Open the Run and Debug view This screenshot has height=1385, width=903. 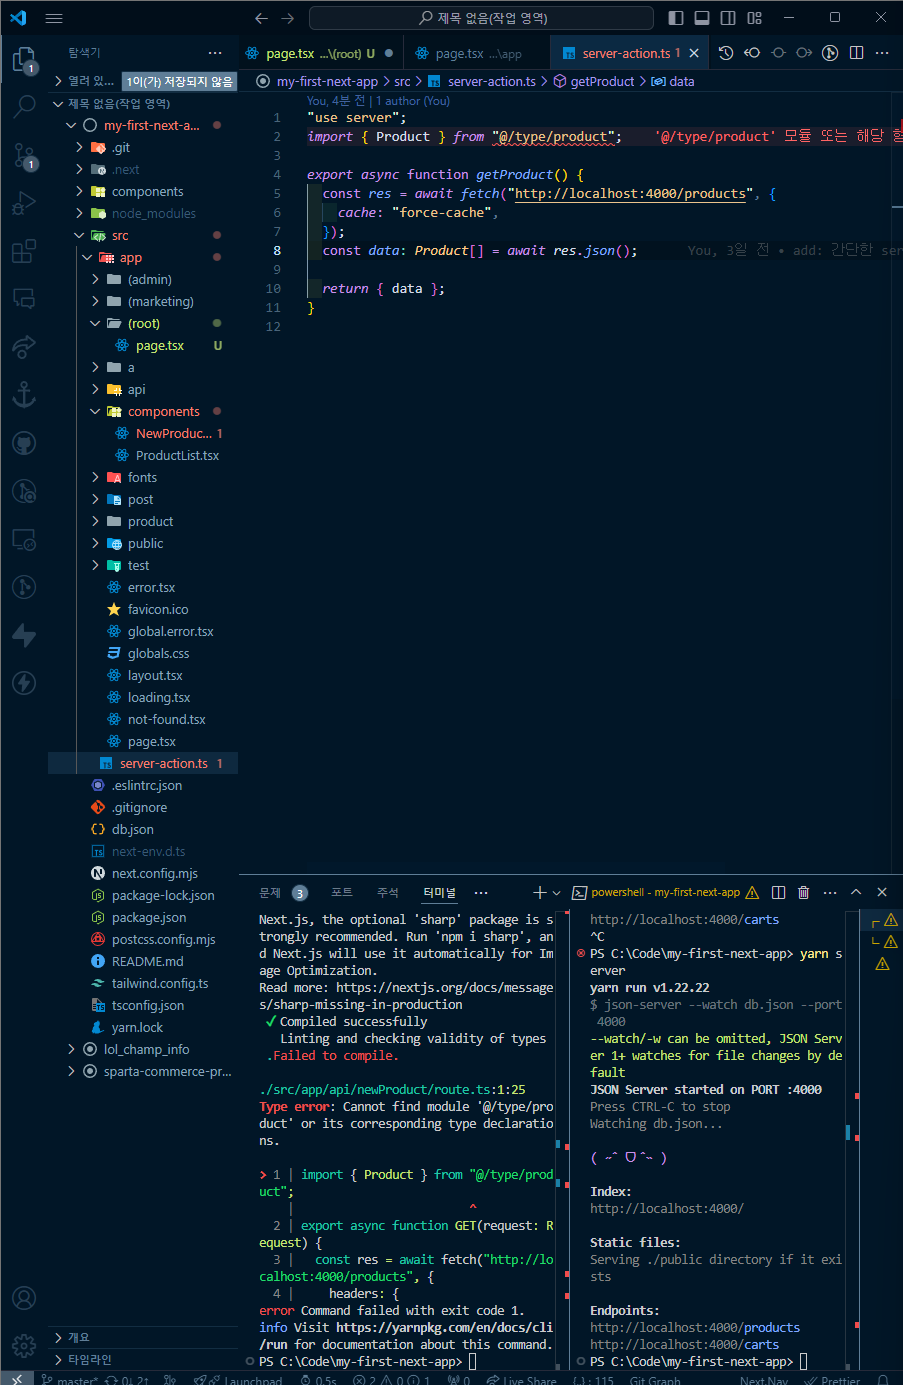pyautogui.click(x=24, y=203)
